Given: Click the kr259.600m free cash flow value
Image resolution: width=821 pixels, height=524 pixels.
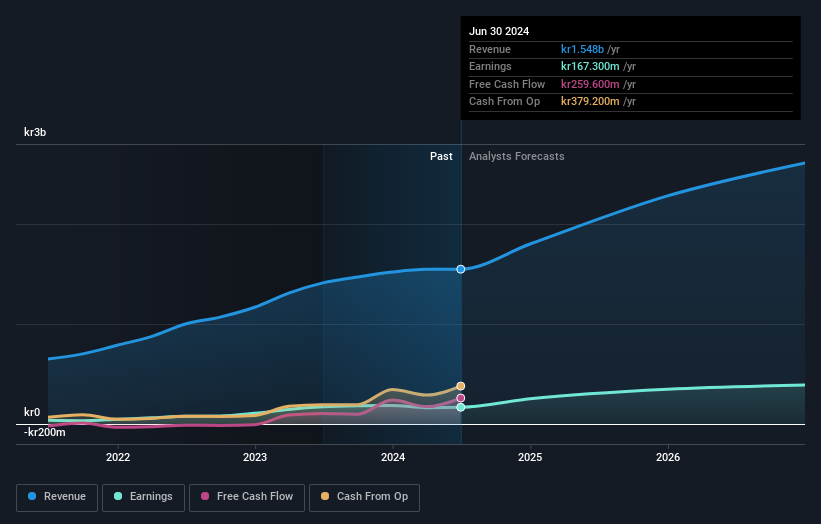Looking at the screenshot, I should coord(590,84).
